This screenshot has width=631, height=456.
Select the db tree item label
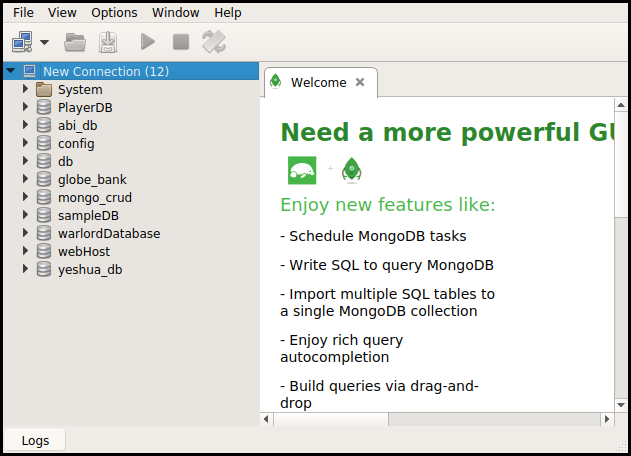click(65, 161)
